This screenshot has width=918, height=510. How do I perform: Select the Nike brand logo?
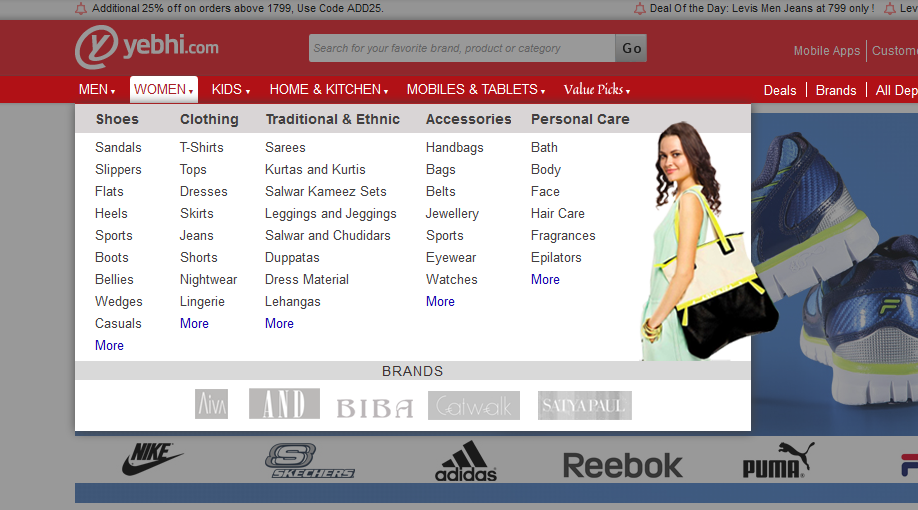tap(152, 458)
